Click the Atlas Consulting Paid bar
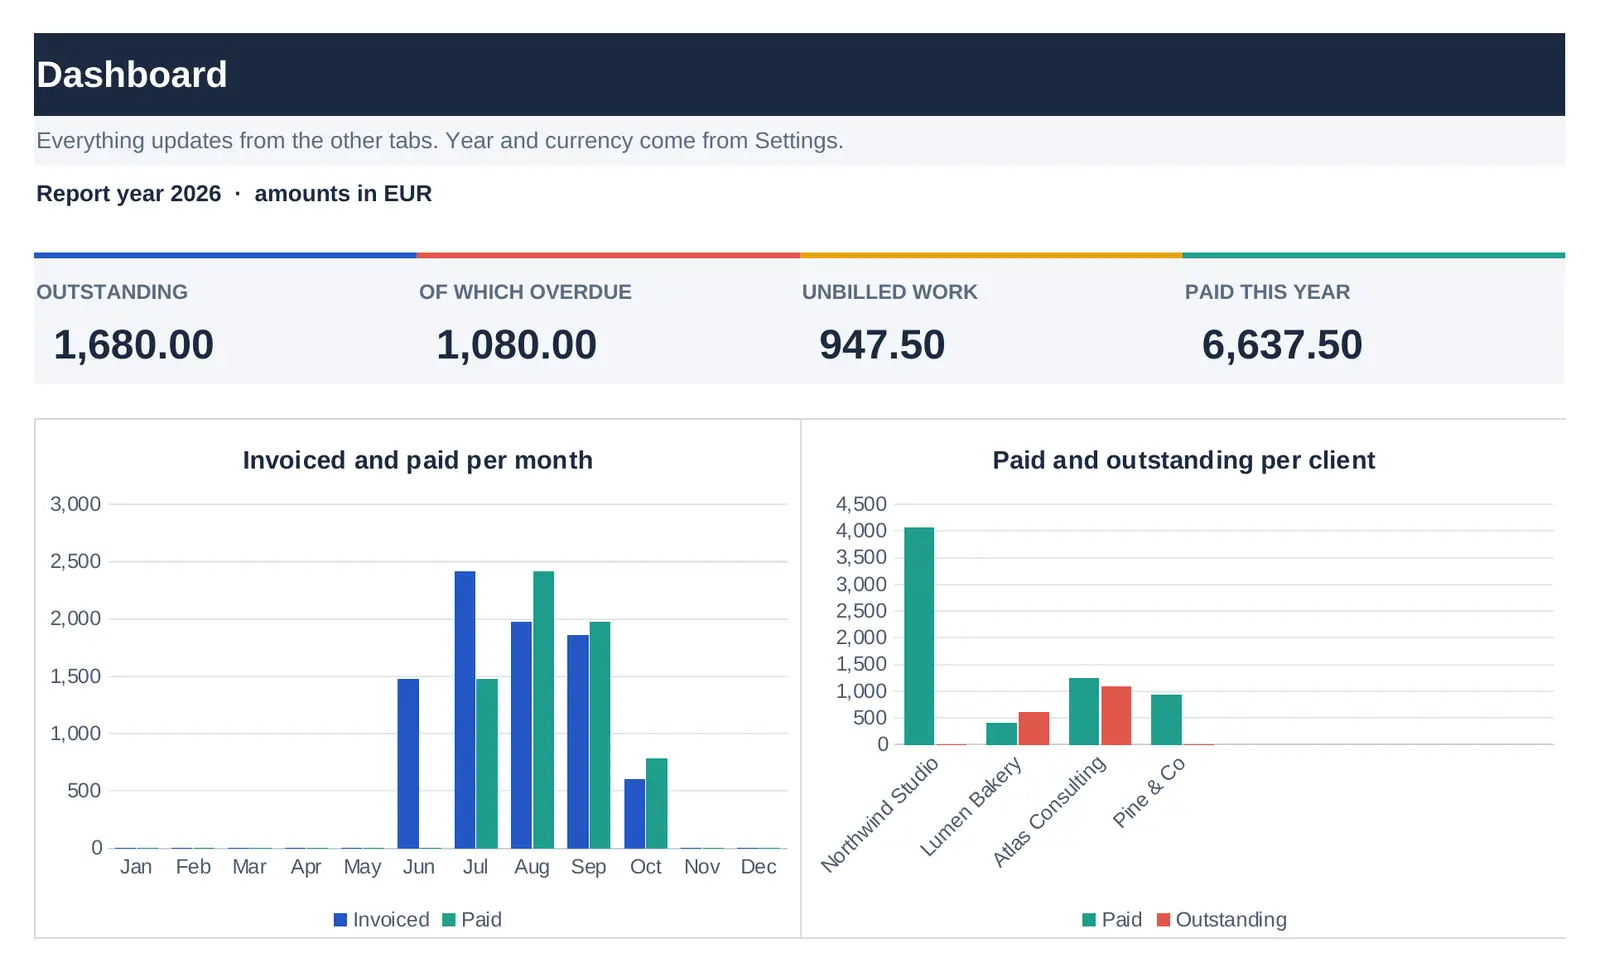 (x=1084, y=712)
